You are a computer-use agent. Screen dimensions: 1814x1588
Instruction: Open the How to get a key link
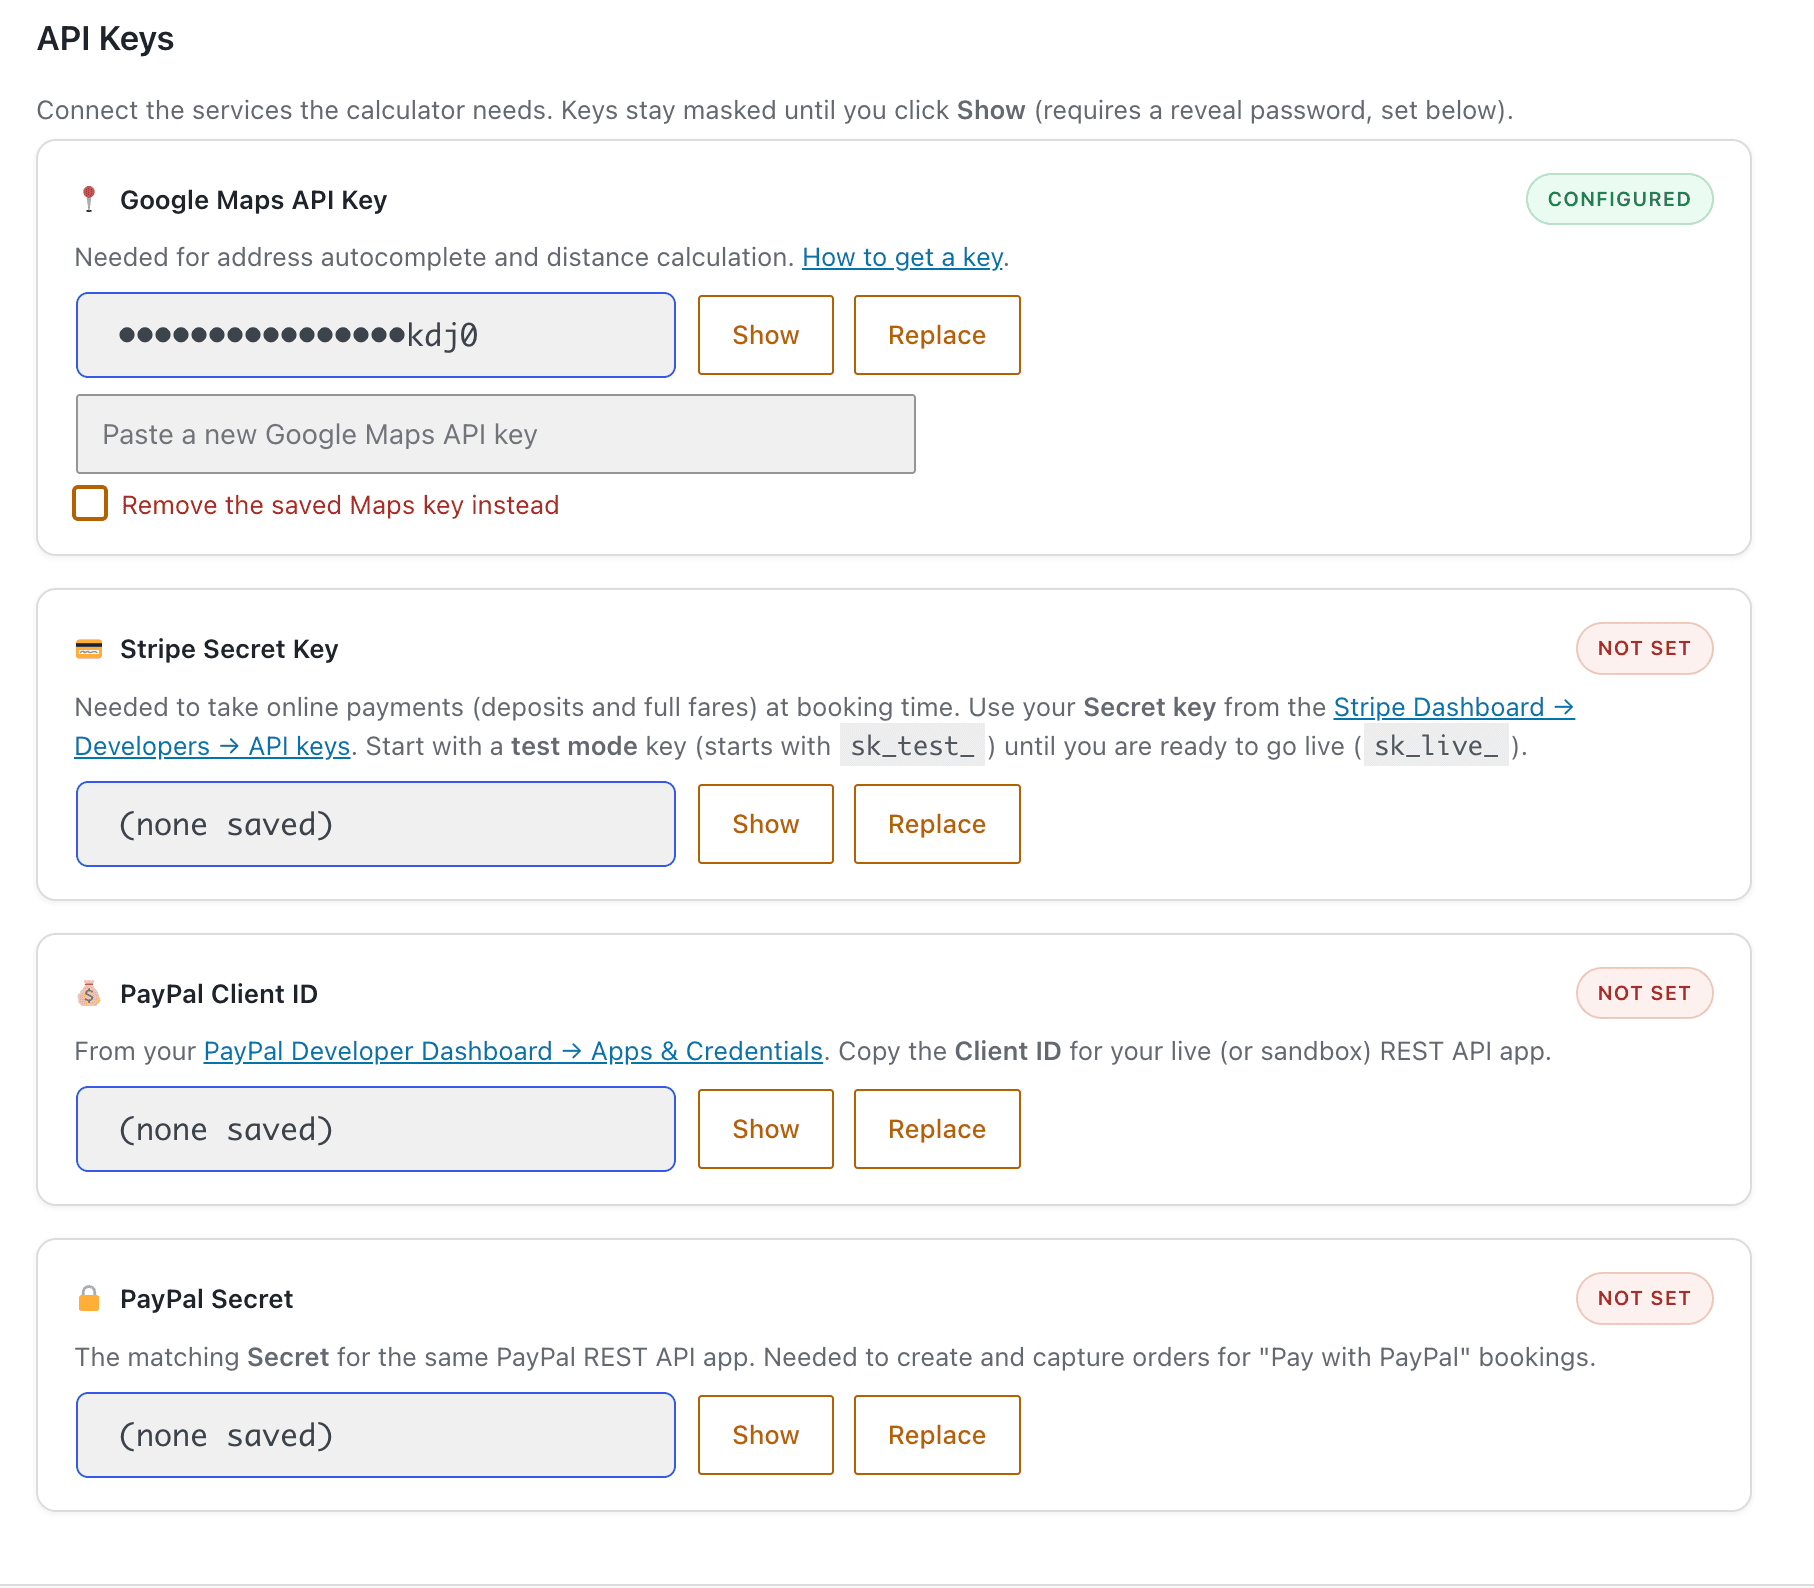(902, 257)
